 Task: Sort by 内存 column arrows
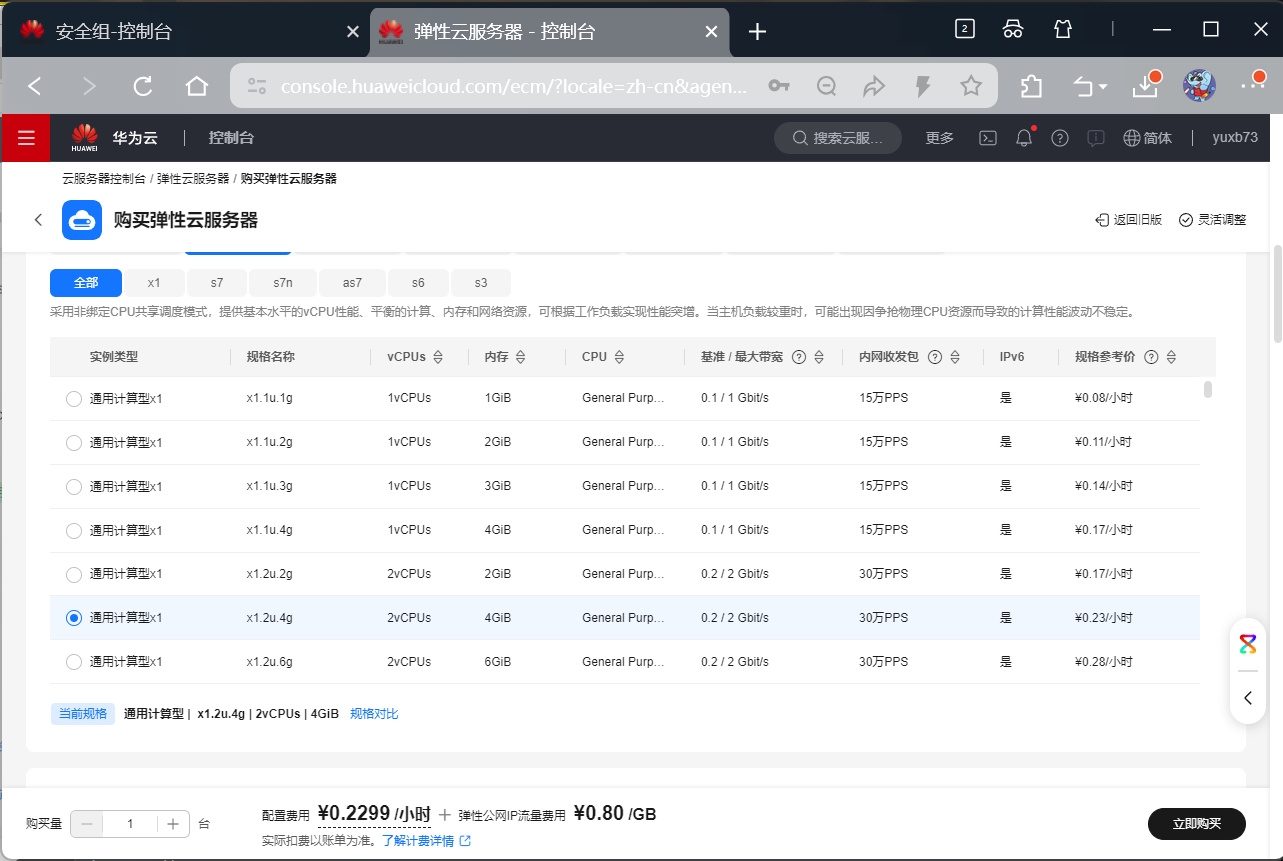[520, 357]
